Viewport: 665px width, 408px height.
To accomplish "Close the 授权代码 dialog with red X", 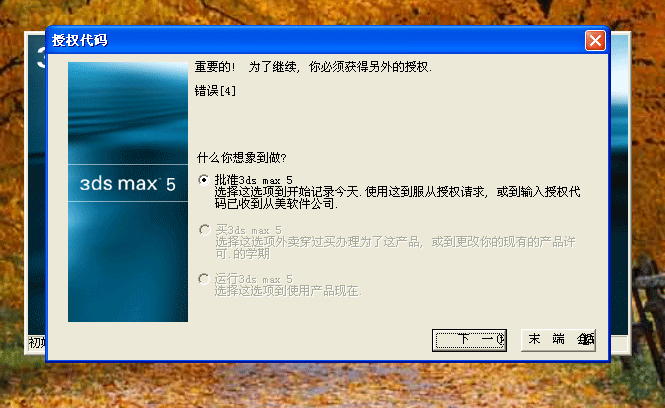I will pos(595,41).
